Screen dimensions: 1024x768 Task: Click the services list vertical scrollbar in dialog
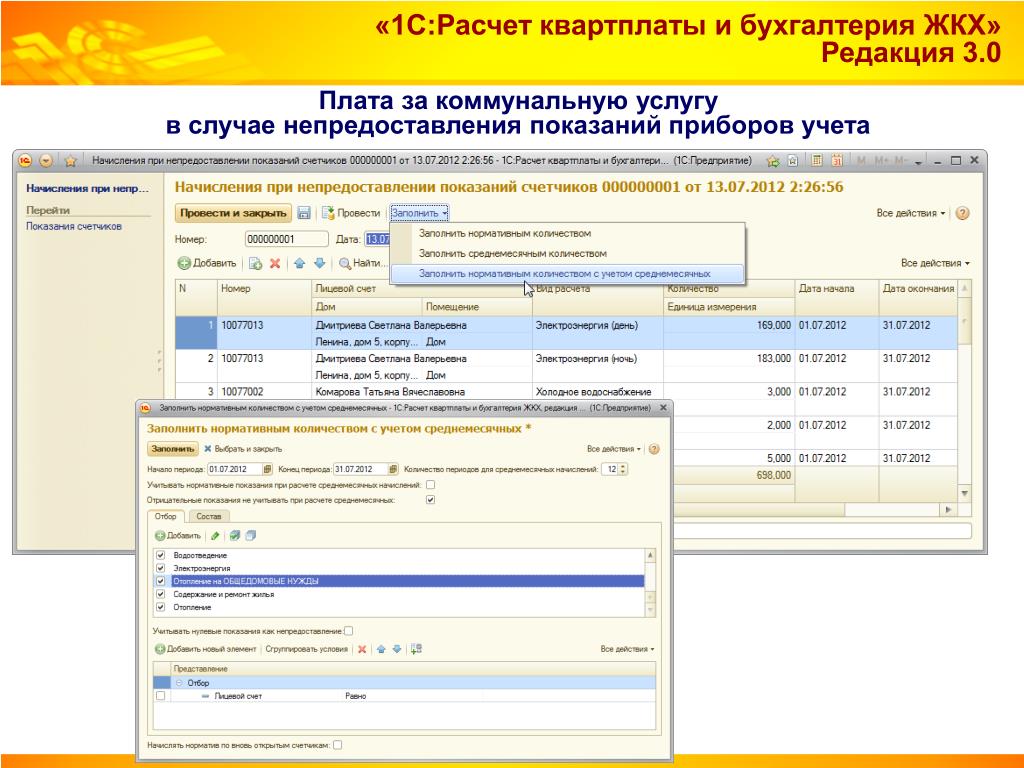[x=650, y=583]
